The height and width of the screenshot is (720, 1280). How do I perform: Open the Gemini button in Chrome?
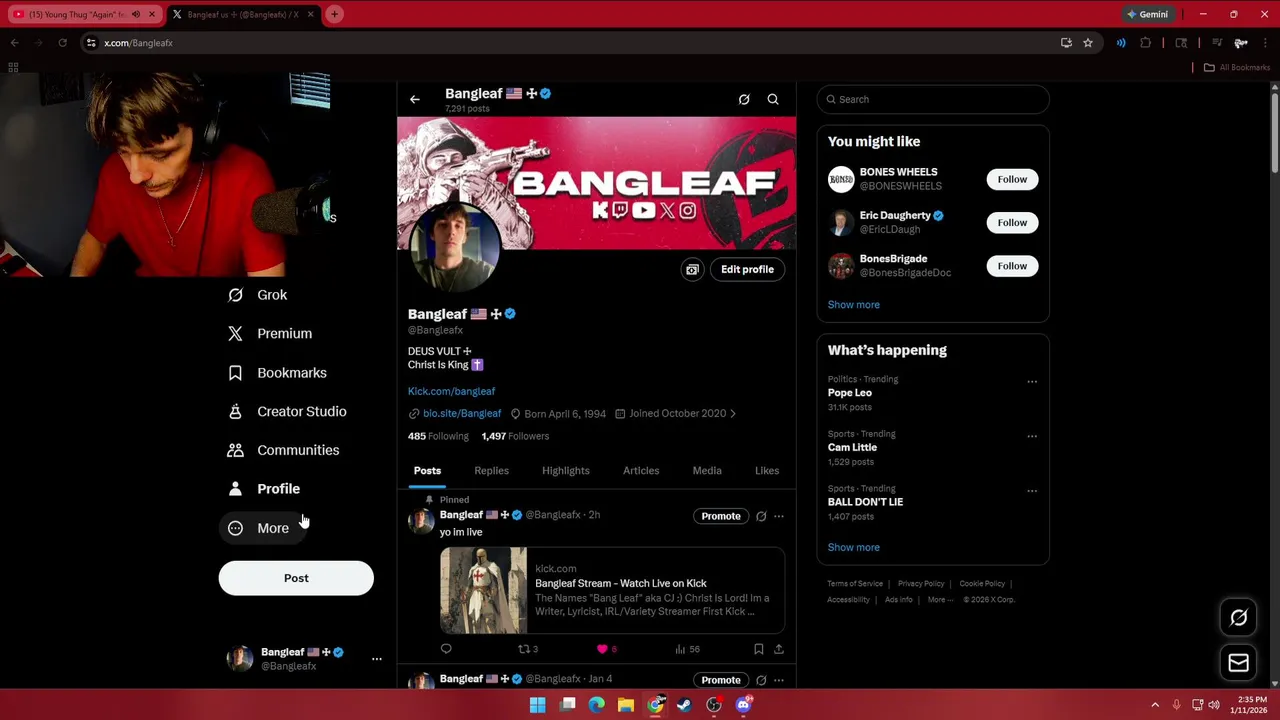click(1147, 15)
